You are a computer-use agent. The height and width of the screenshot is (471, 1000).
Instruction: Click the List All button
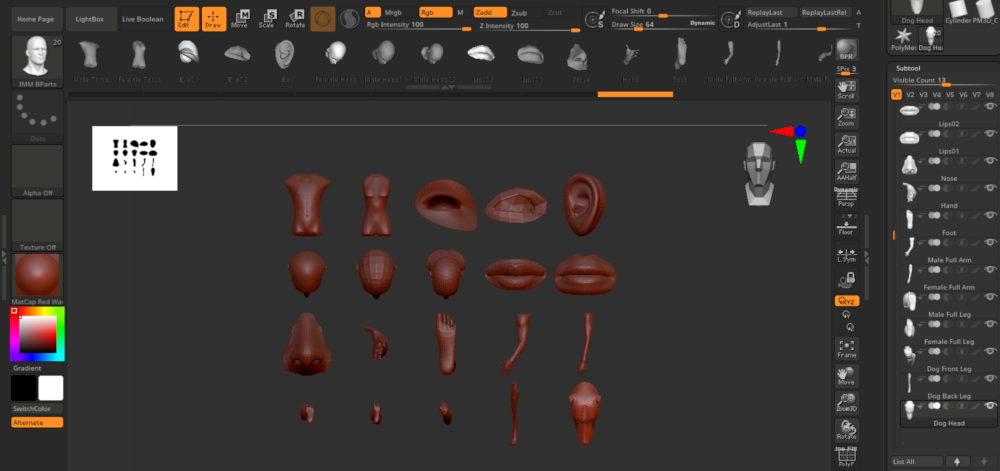[916, 461]
